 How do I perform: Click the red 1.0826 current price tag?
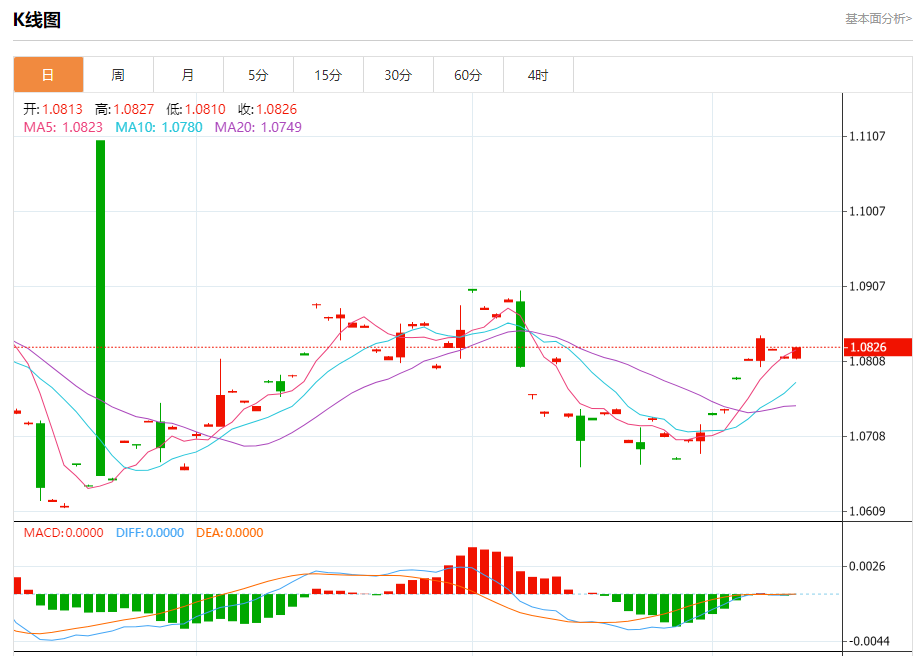pos(879,347)
